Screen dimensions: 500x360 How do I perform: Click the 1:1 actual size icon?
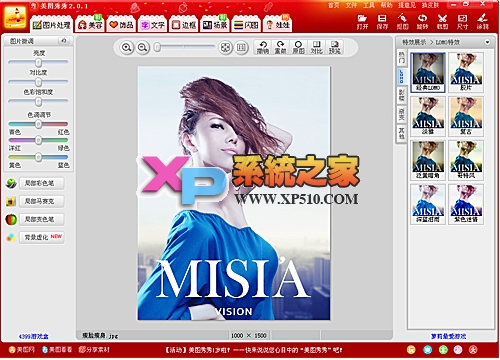(241, 48)
